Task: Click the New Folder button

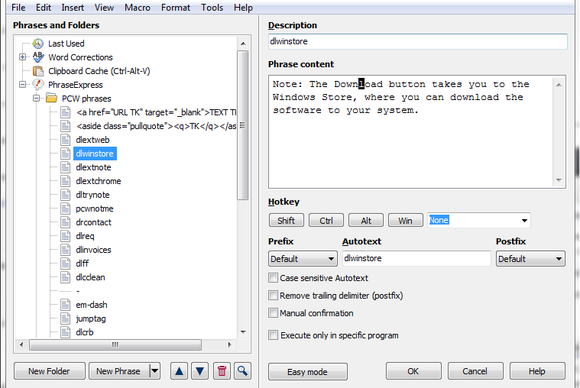Action: (x=50, y=371)
